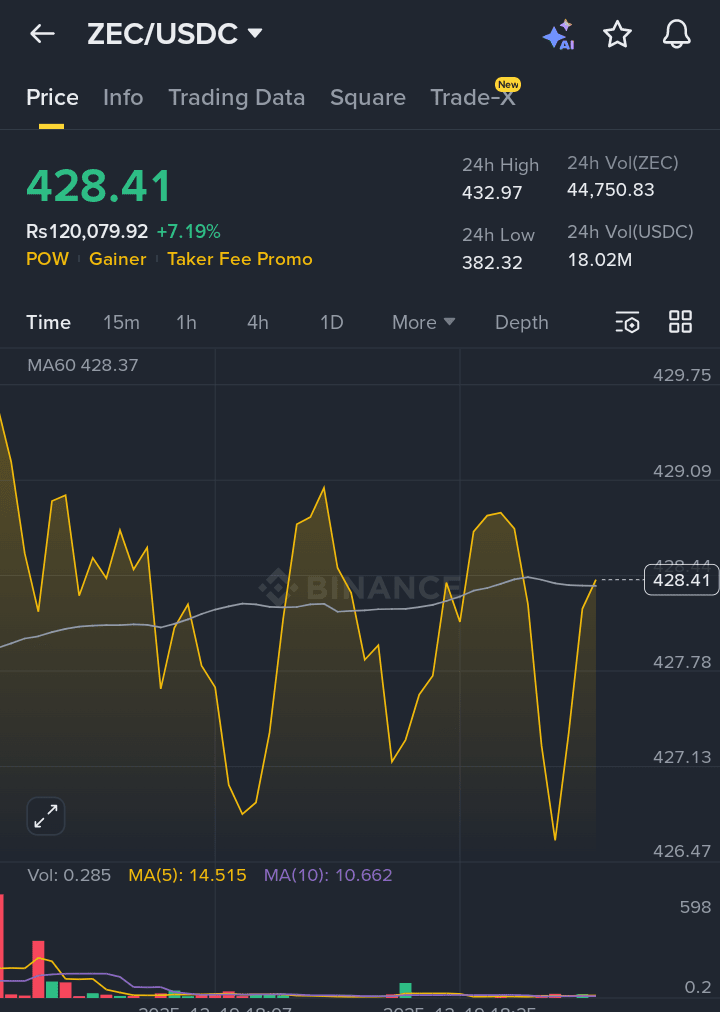Tap the Gainer tag
The width and height of the screenshot is (720, 1012).
tap(117, 259)
